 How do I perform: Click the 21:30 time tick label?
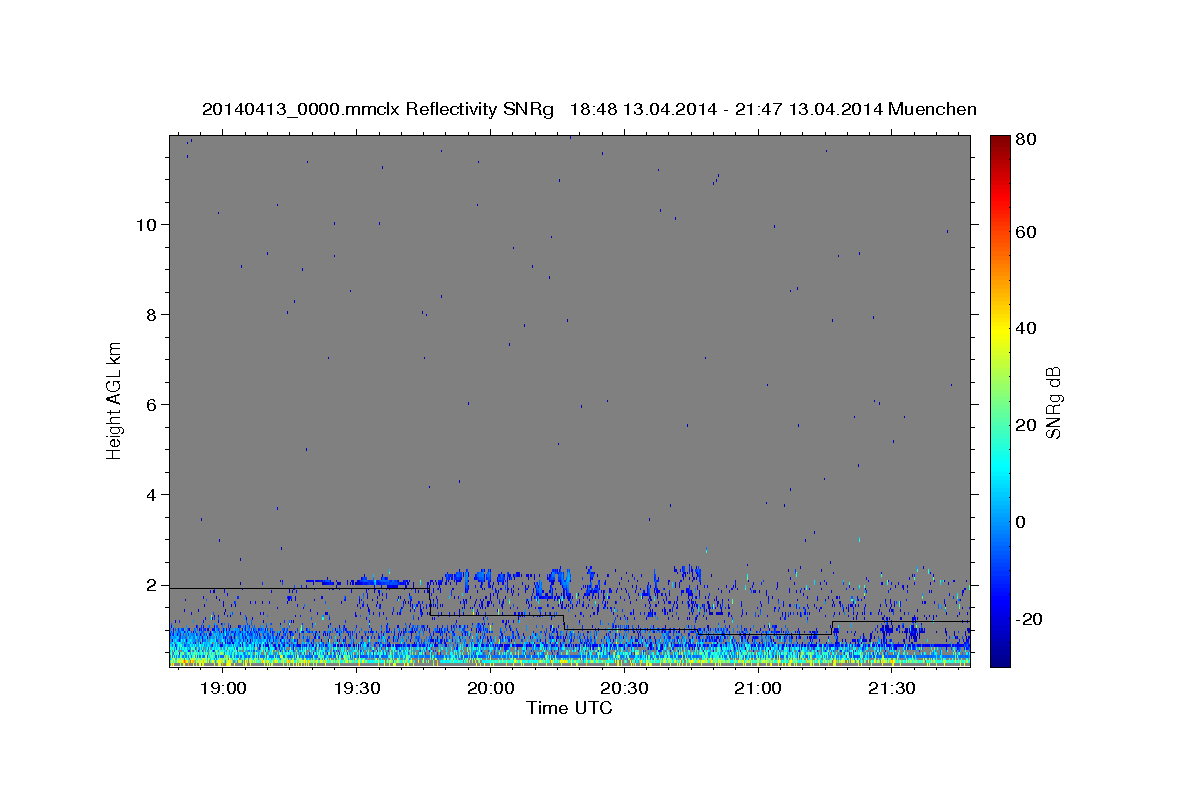(x=892, y=688)
